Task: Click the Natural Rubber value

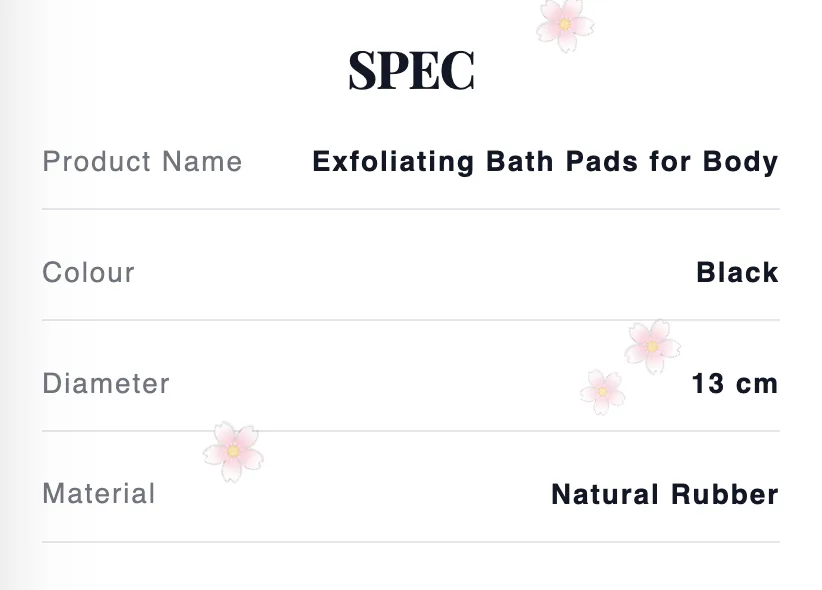Action: 665,495
